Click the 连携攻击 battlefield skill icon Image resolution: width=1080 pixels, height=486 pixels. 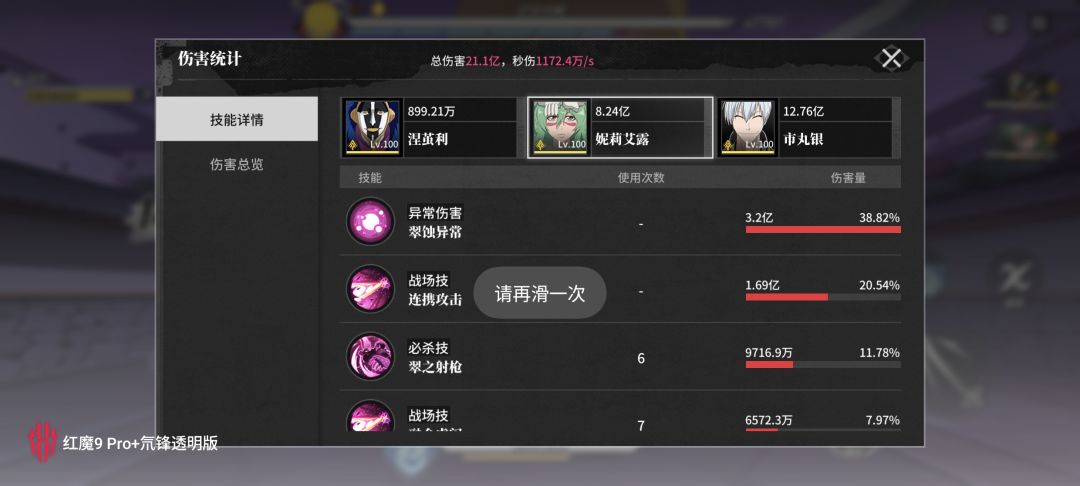[x=371, y=289]
